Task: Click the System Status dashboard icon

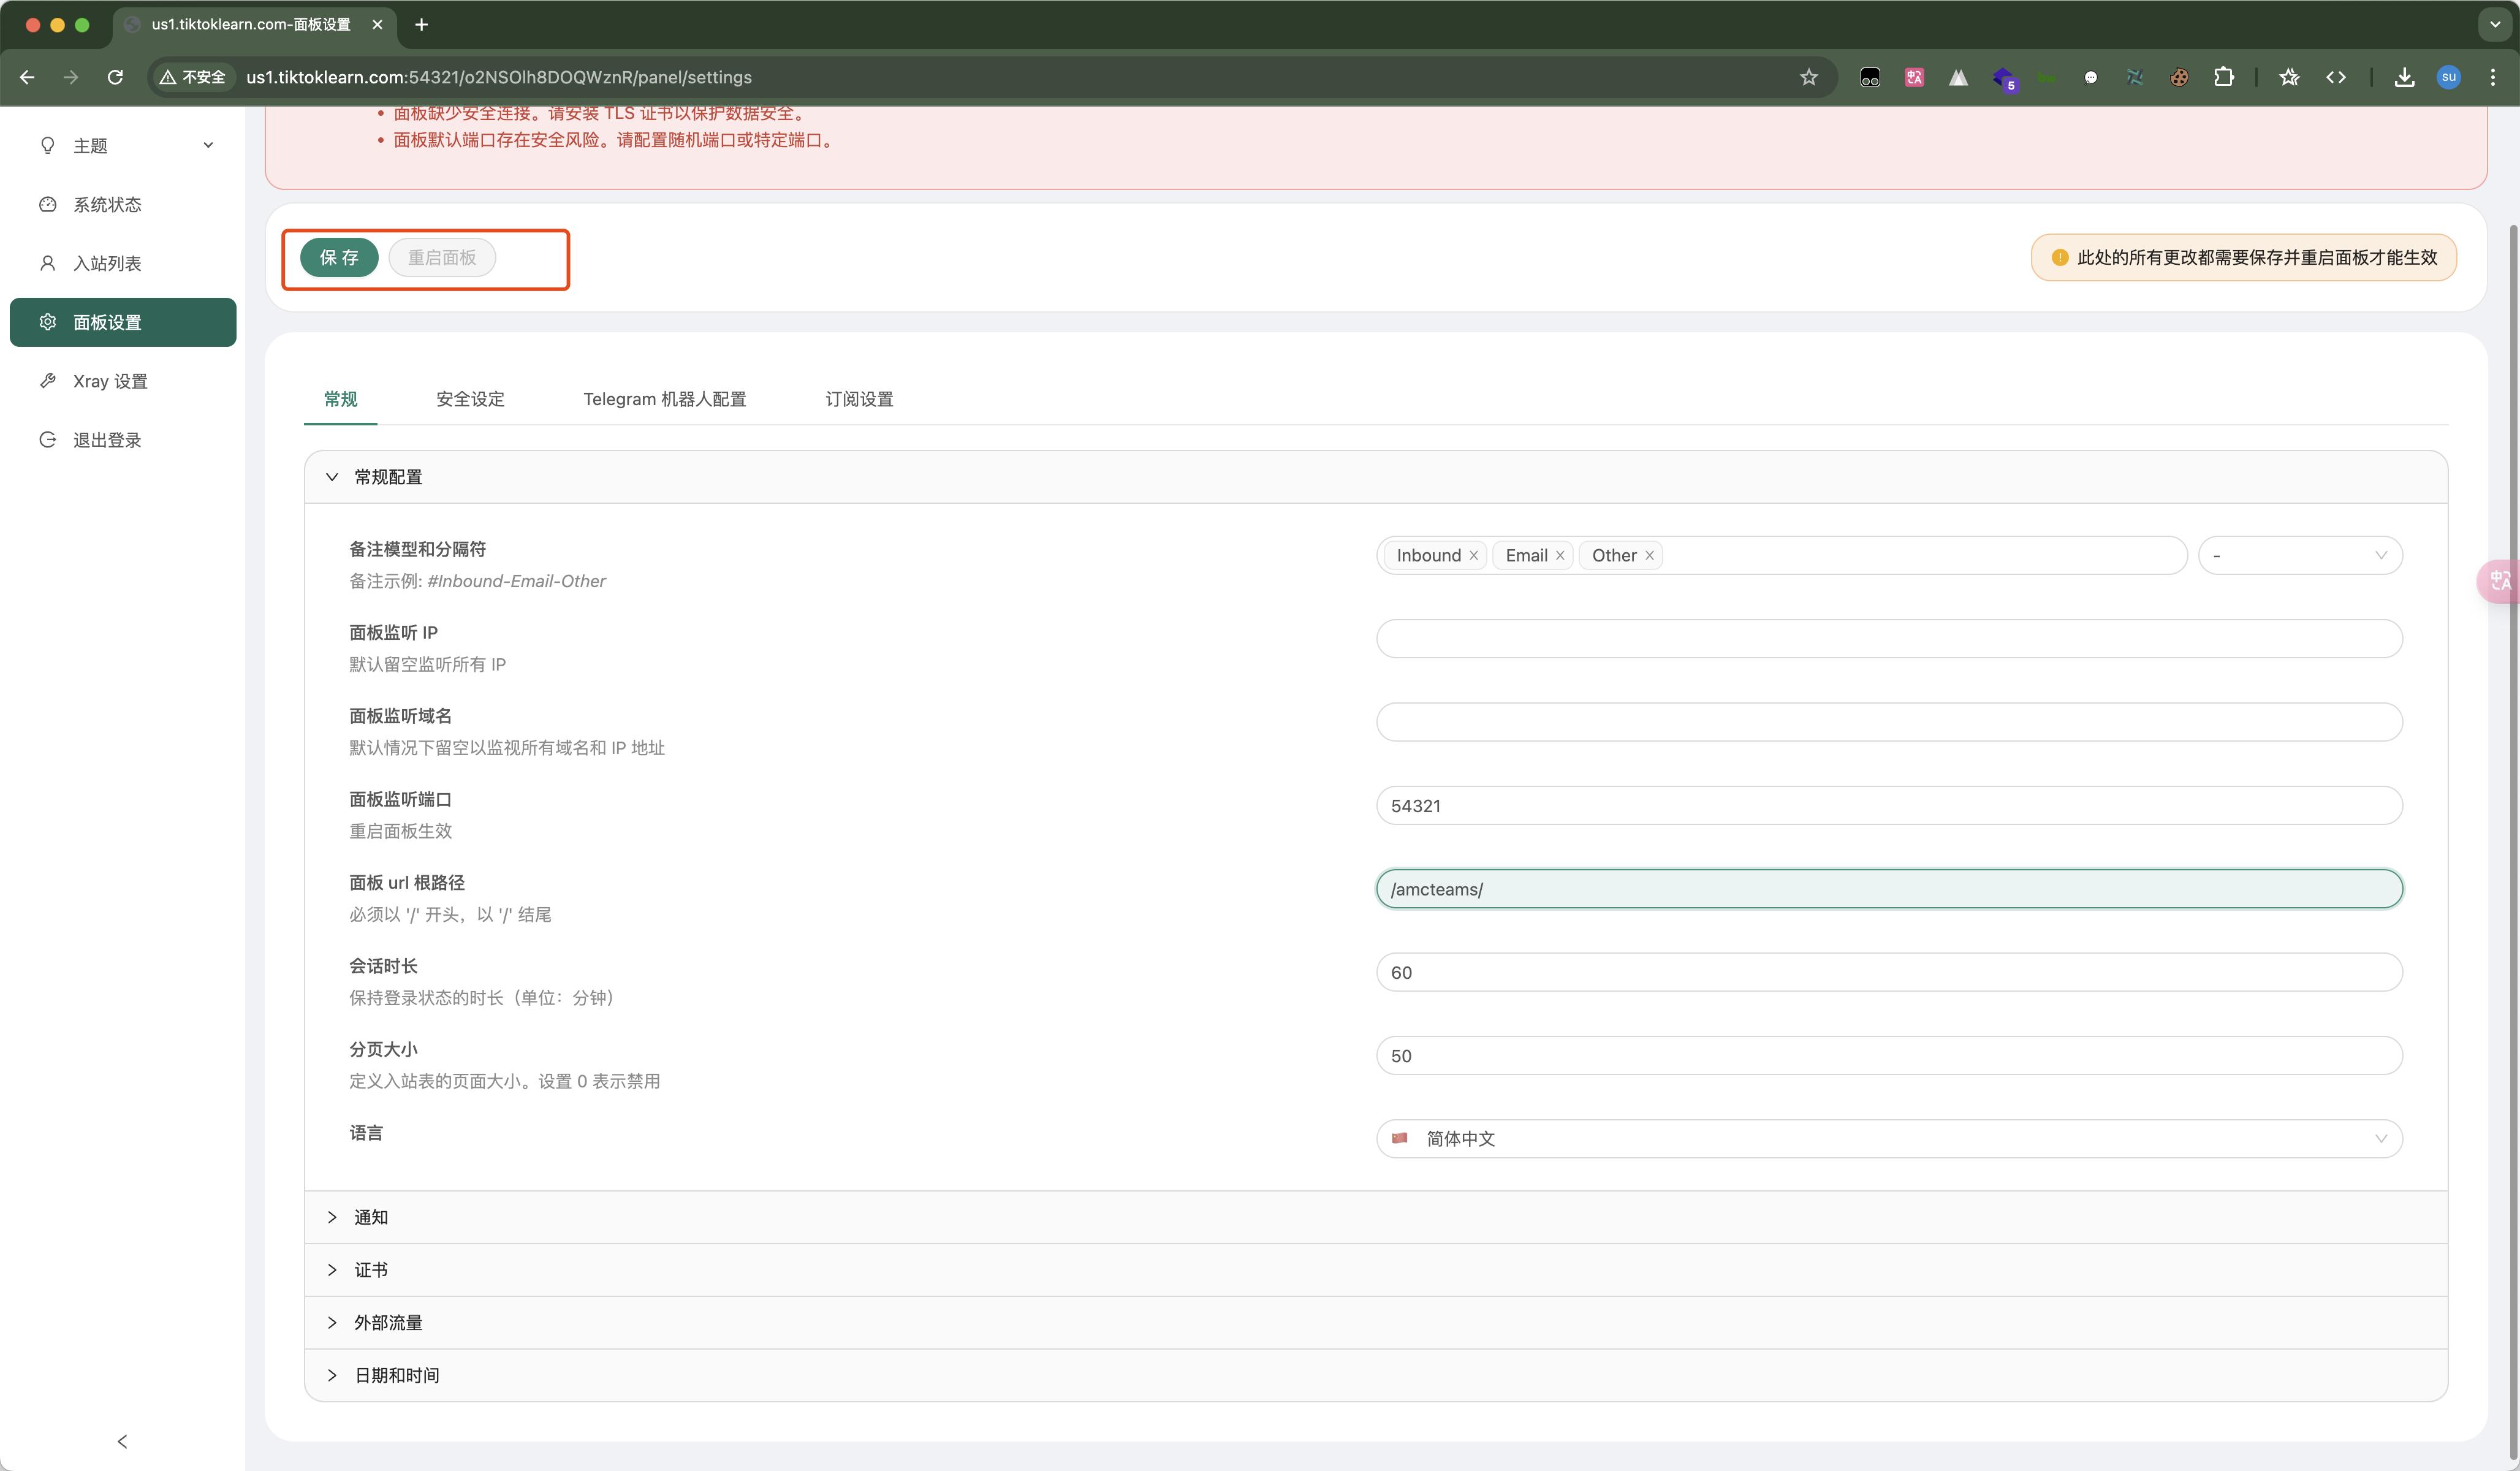Action: point(47,204)
